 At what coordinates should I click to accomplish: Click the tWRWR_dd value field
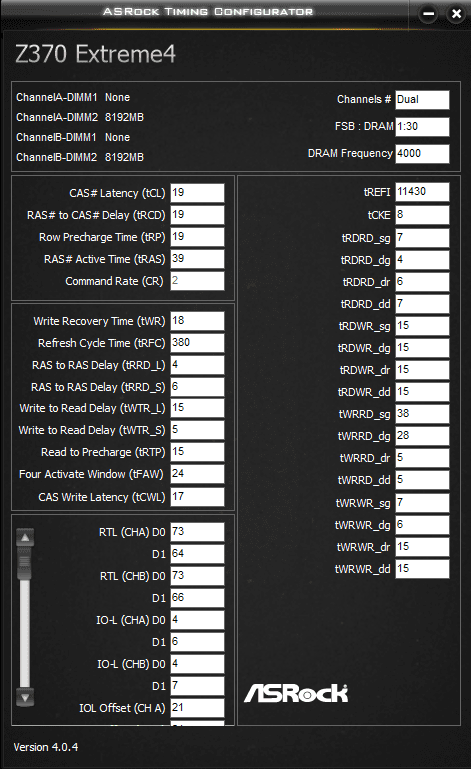pos(422,569)
